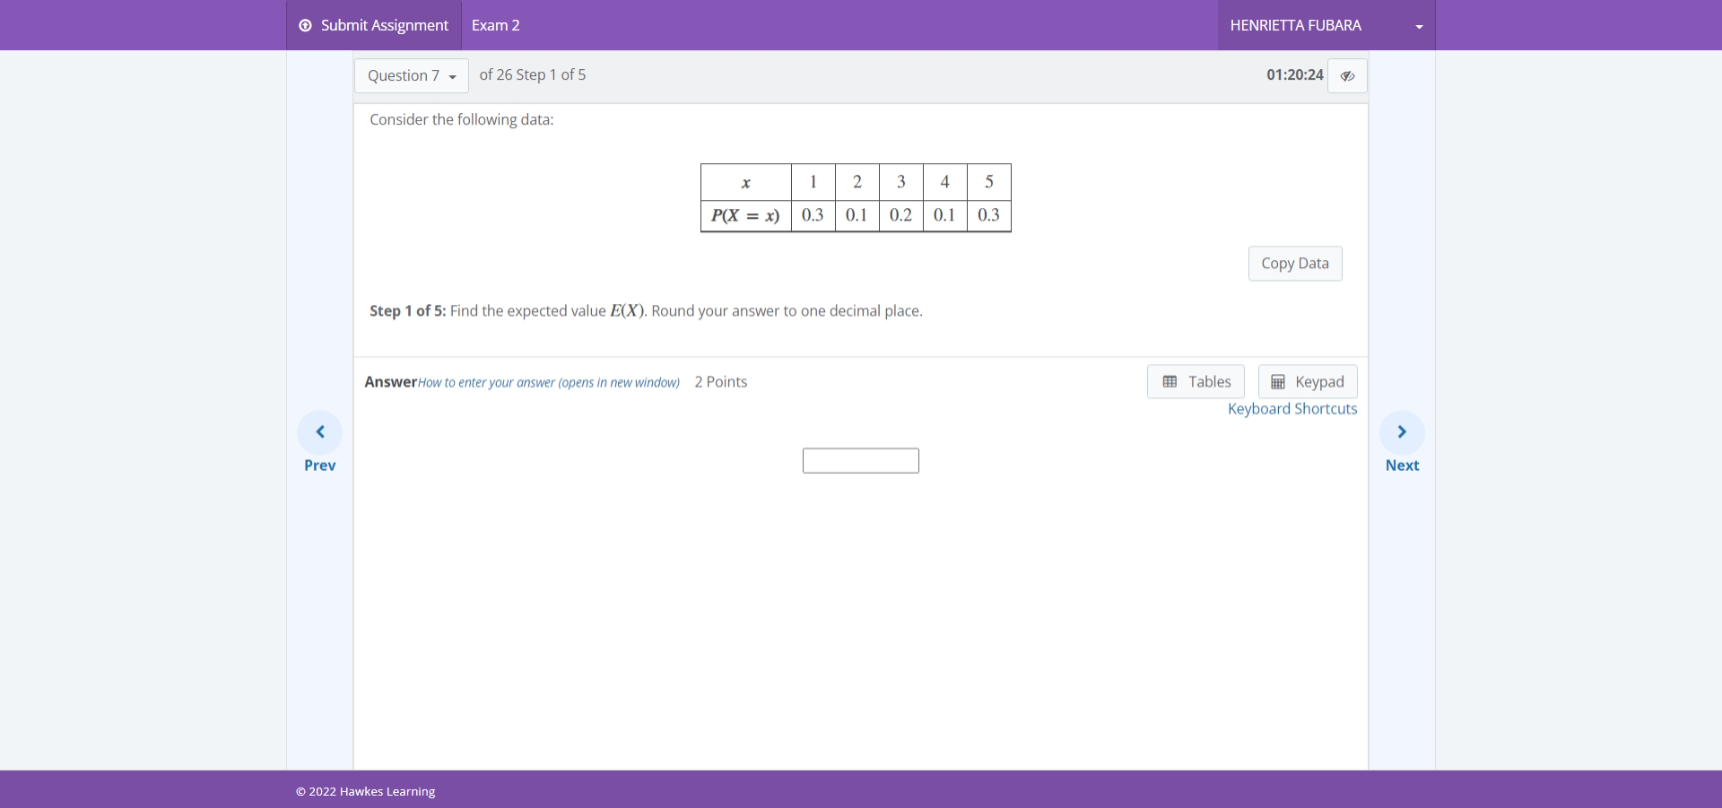Click the 01:20:24 timer text
Image resolution: width=1722 pixels, height=808 pixels.
click(x=1294, y=75)
